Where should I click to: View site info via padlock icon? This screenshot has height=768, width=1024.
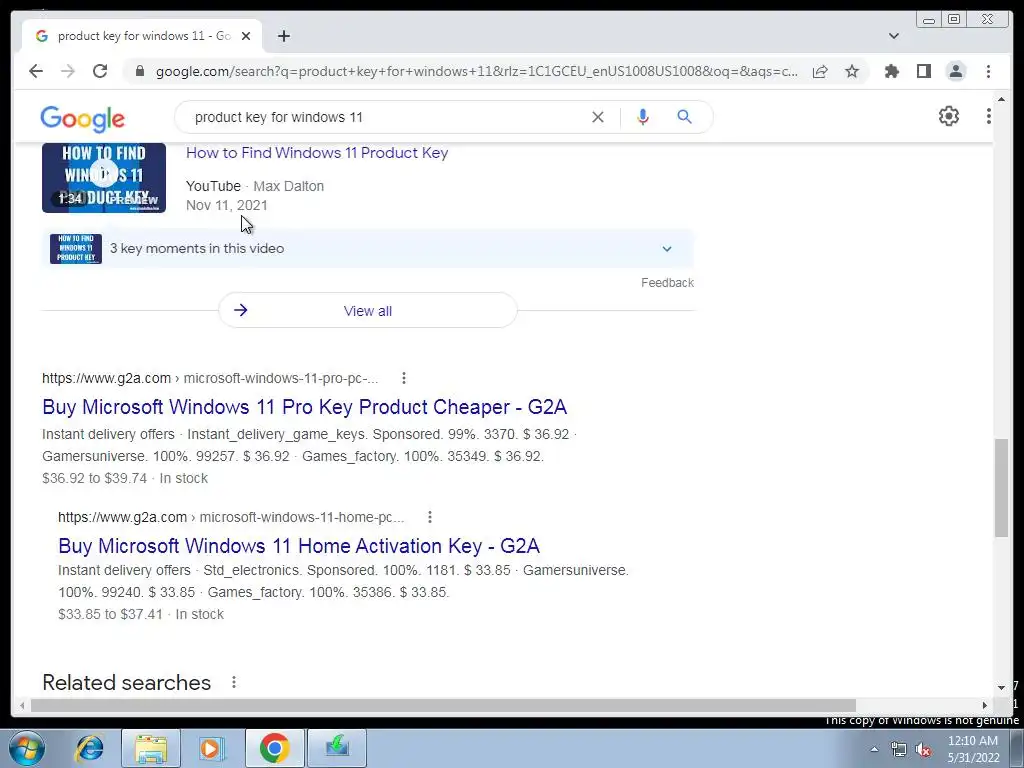click(139, 71)
